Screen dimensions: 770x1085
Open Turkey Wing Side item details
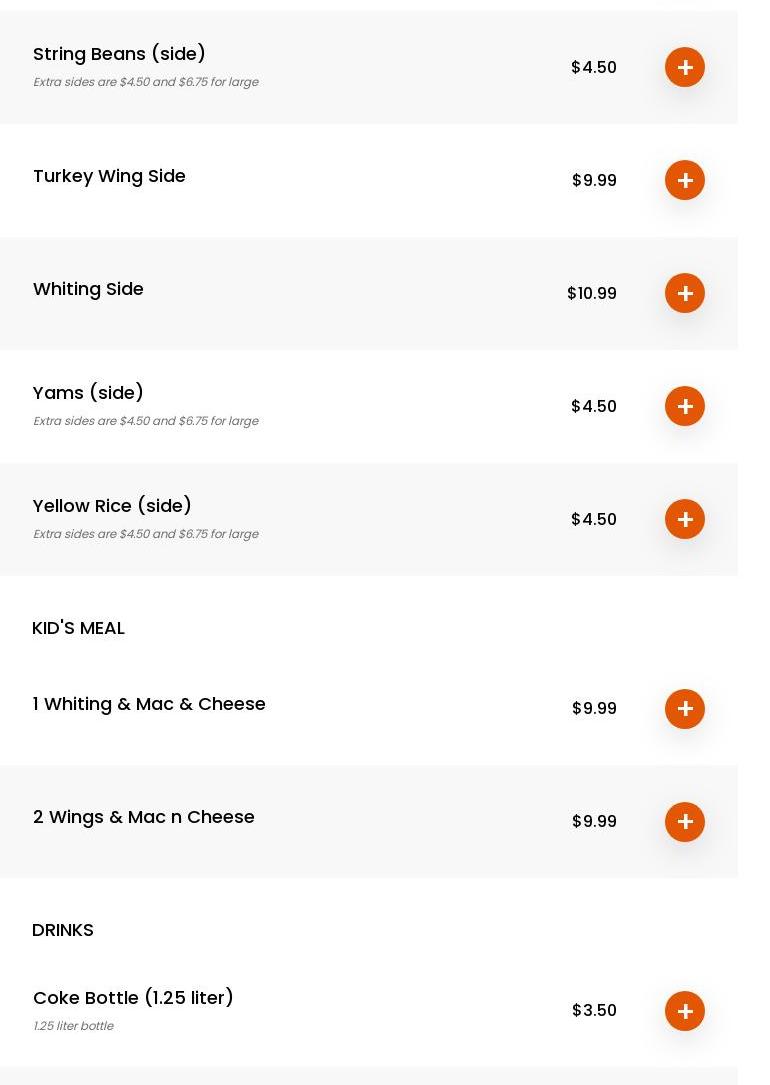109,176
